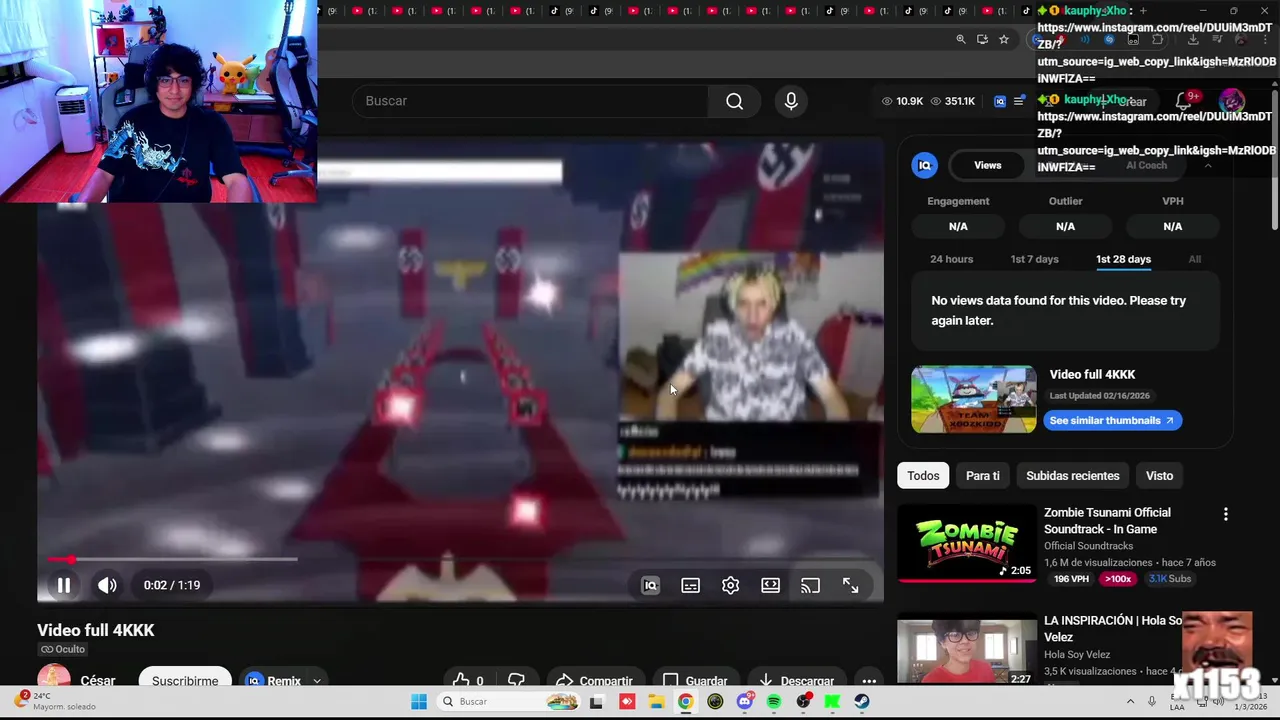Select 1st 7 days views range
This screenshot has height=720, width=1280.
(x=1034, y=259)
